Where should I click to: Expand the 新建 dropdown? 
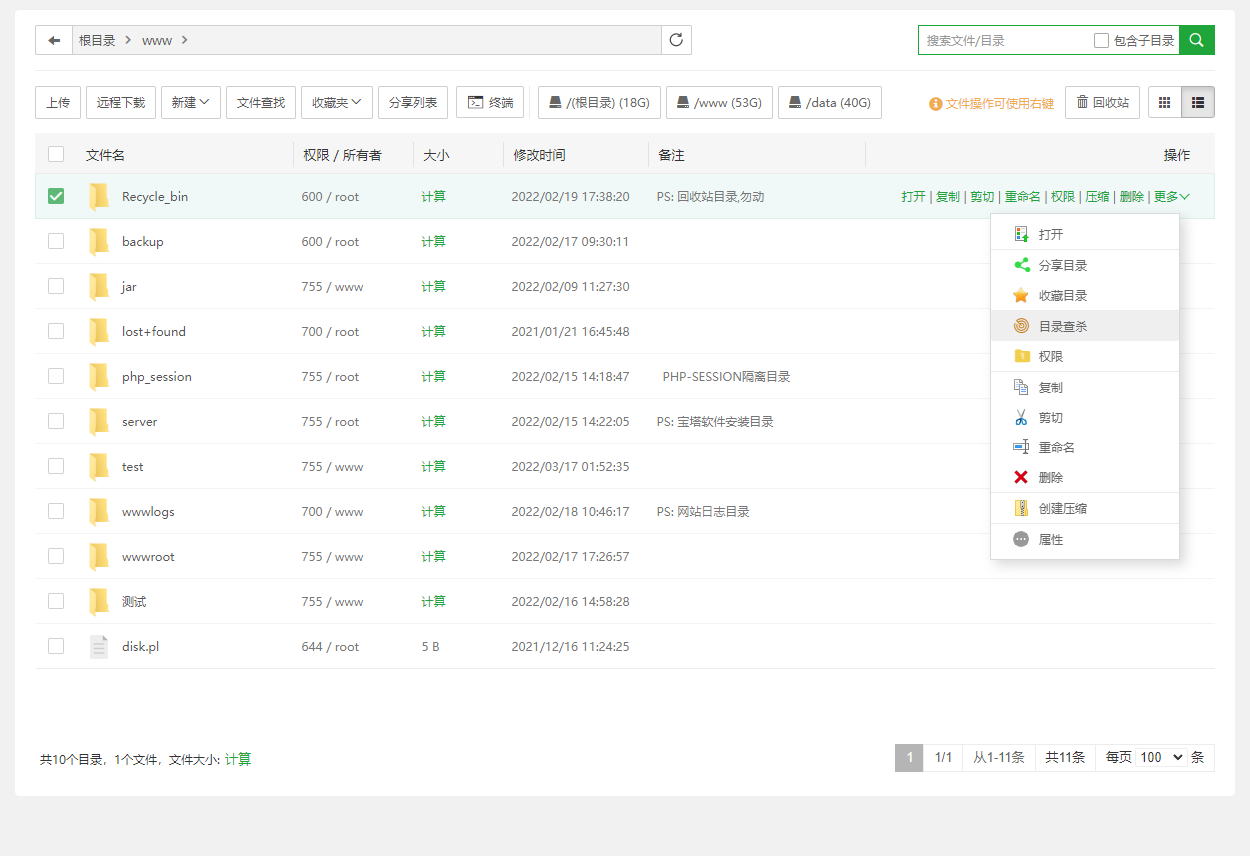pyautogui.click(x=190, y=102)
